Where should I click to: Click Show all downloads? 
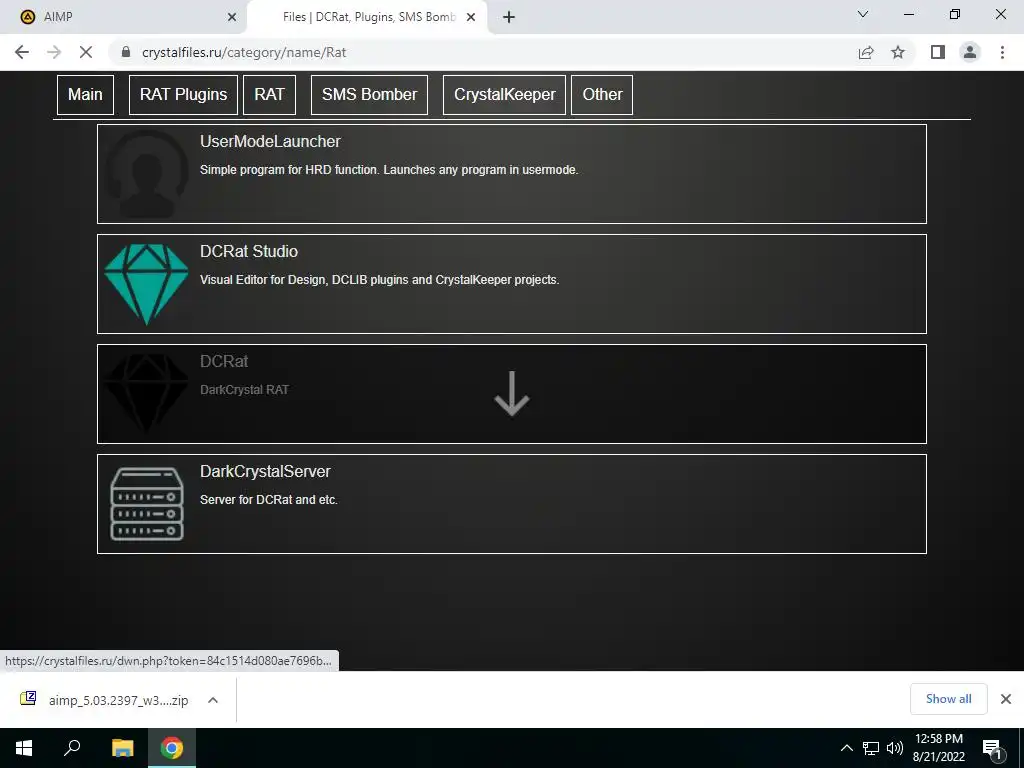pyautogui.click(x=948, y=699)
